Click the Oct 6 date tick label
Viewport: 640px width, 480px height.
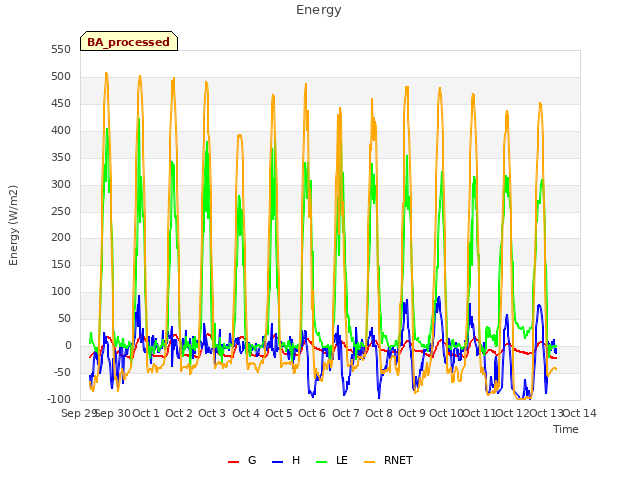point(312,413)
